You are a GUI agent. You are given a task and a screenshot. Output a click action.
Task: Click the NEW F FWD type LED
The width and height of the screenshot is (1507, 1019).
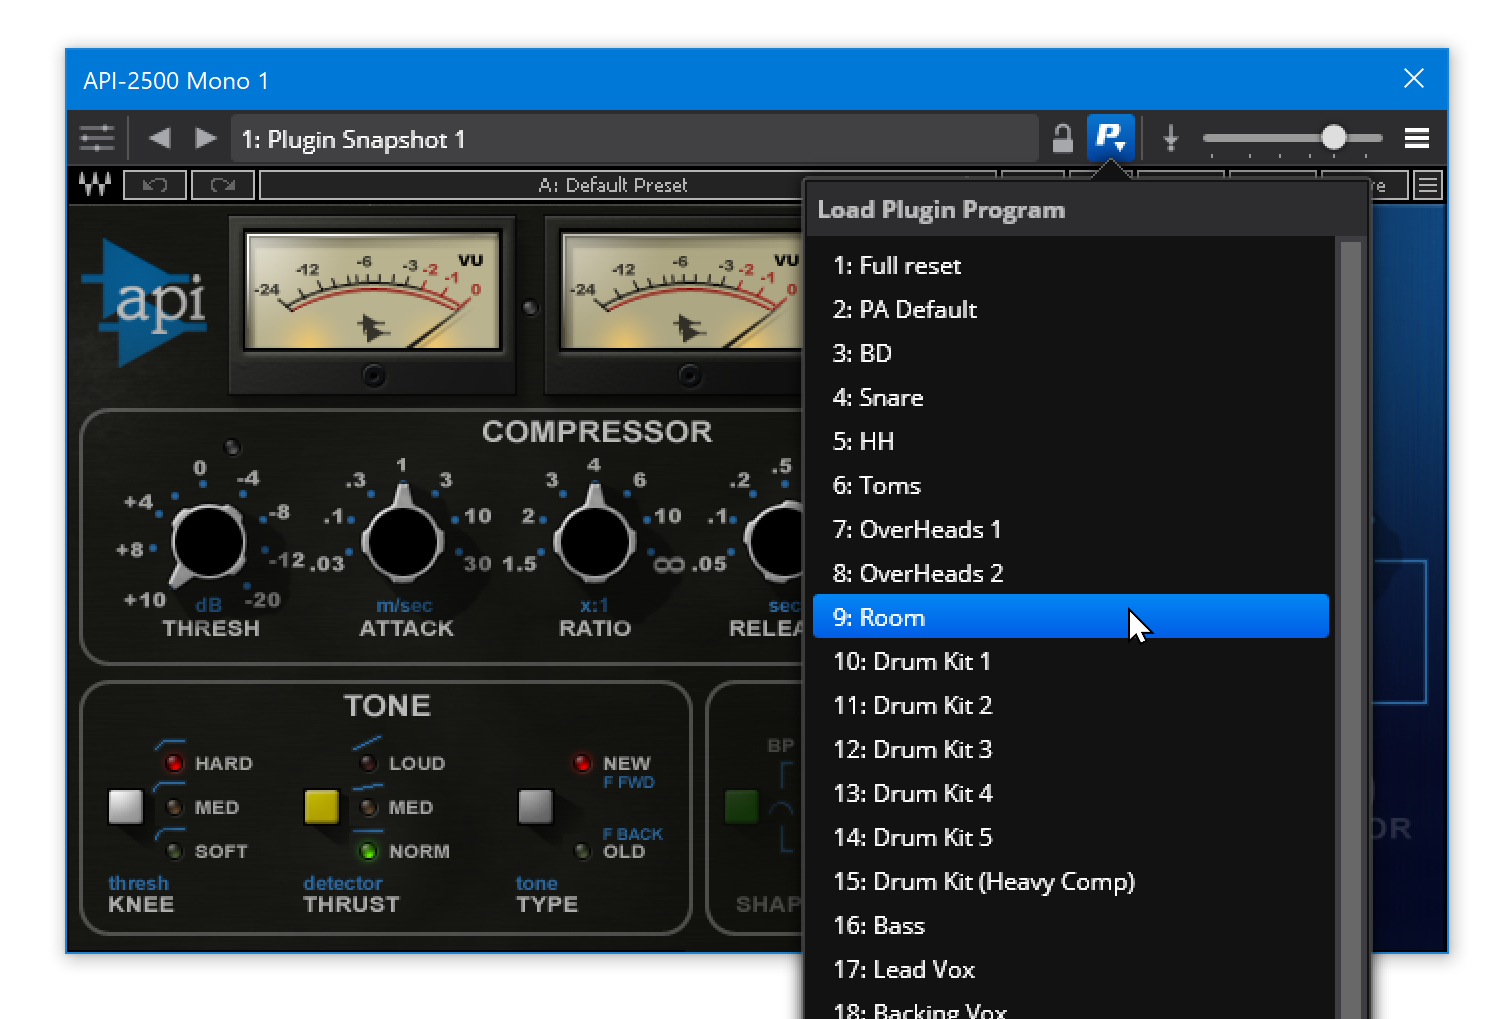pos(582,763)
